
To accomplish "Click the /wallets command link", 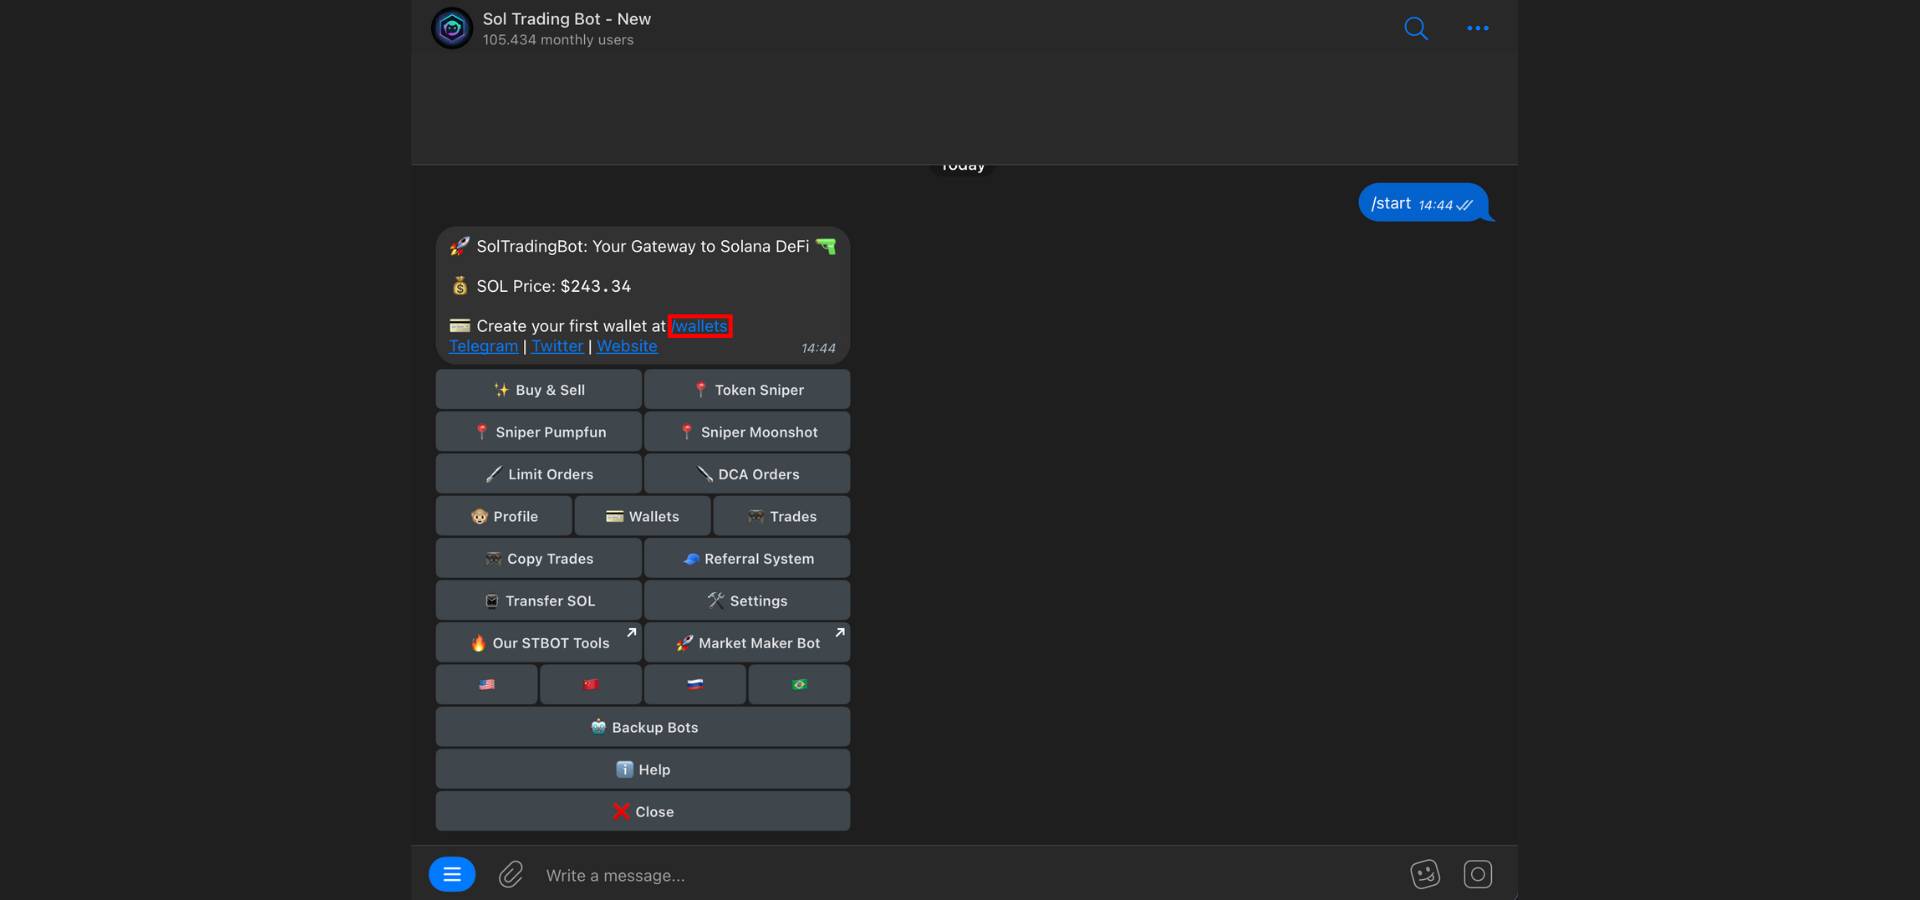I will pyautogui.click(x=700, y=326).
